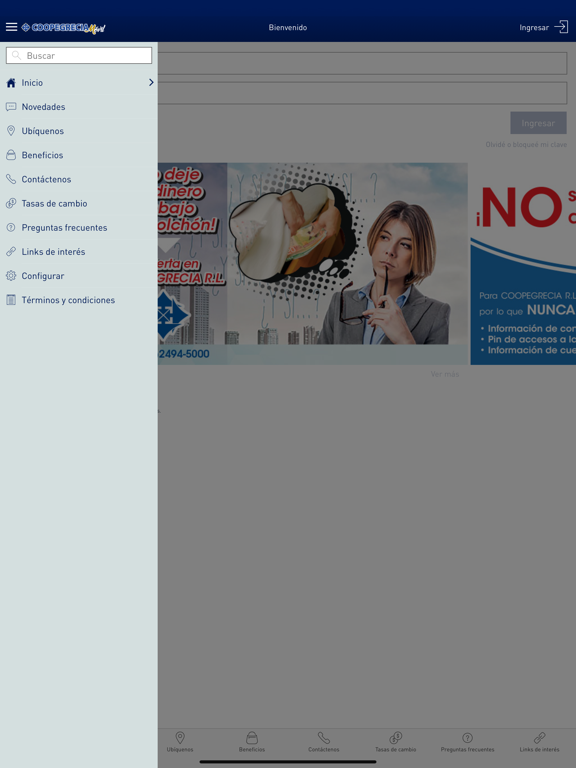Open the Novedades menu item
The height and width of the screenshot is (768, 576).
point(79,107)
